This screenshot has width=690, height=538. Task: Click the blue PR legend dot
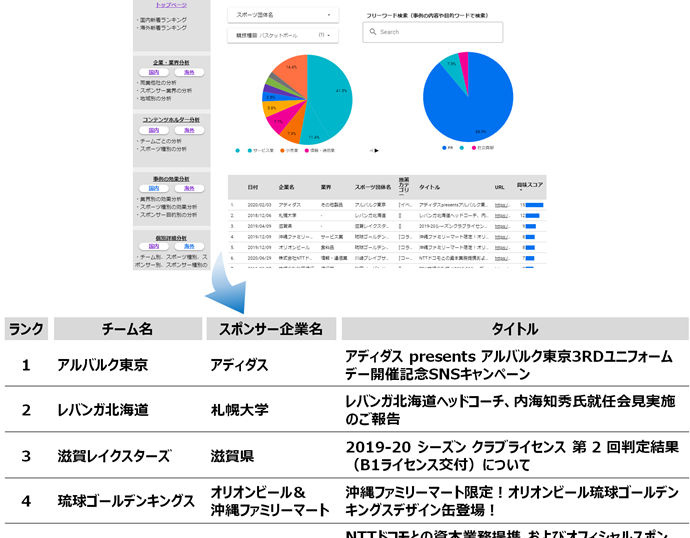[444, 148]
